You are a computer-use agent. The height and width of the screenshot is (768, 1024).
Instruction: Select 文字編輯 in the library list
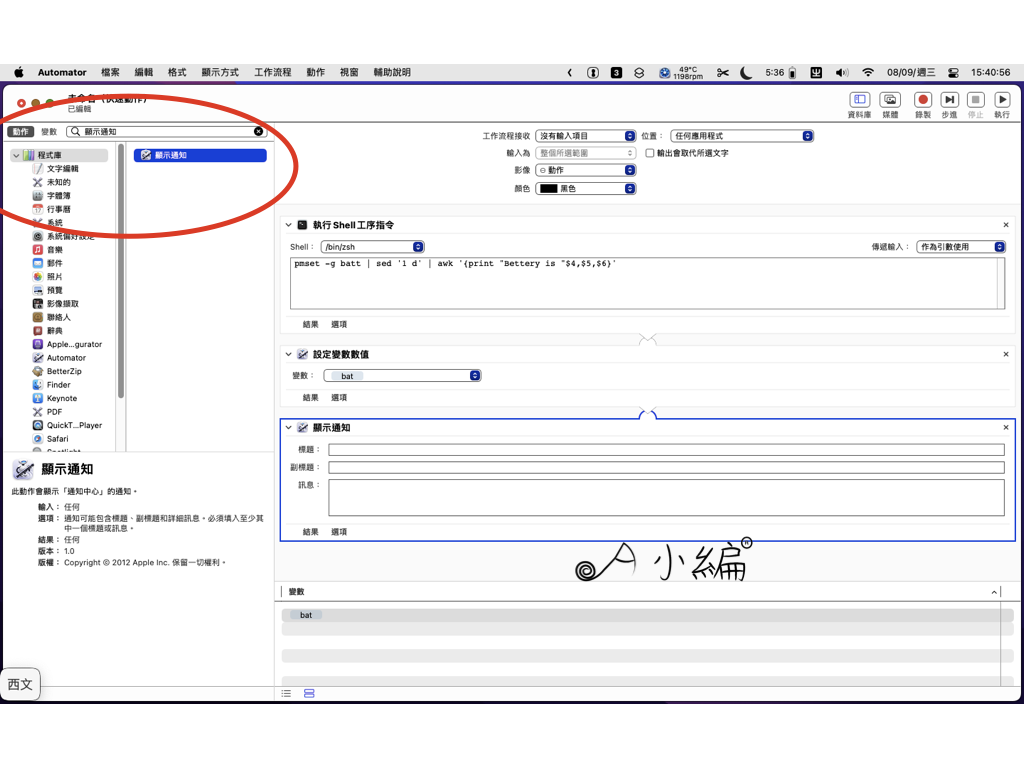pos(62,168)
